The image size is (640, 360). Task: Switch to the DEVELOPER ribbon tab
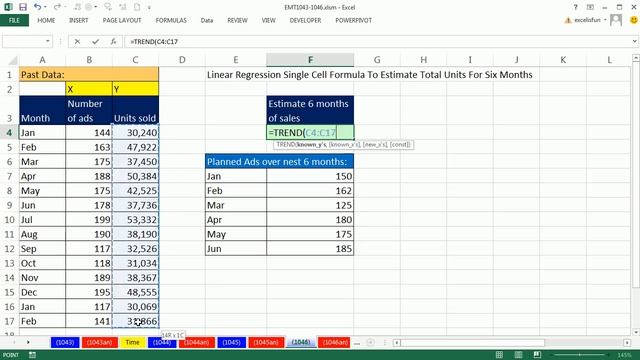coord(305,20)
